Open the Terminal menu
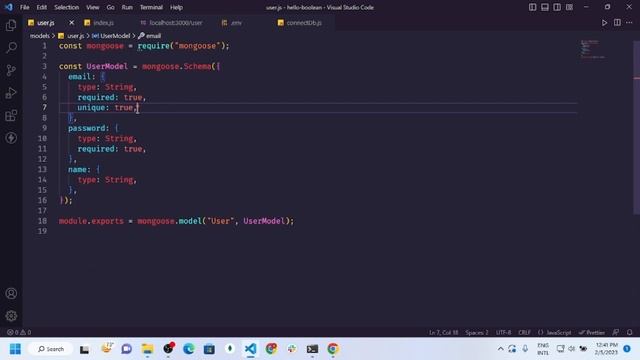 coord(151,7)
